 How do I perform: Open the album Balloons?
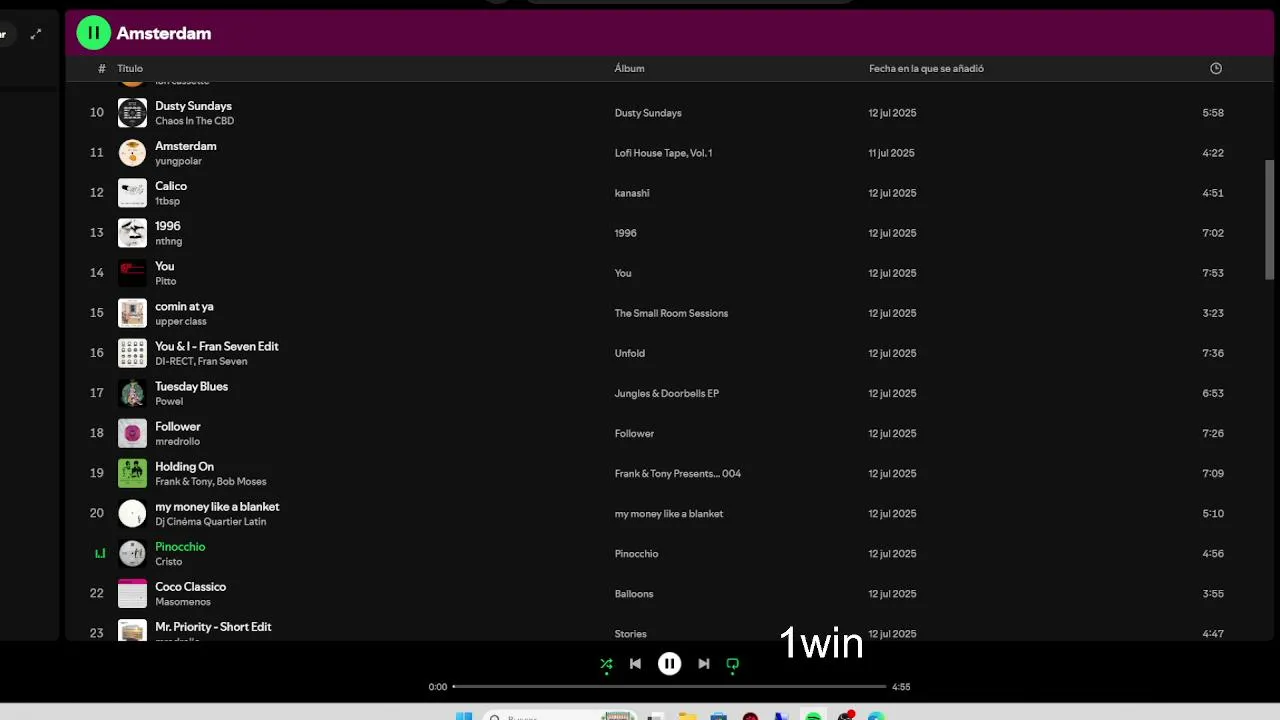click(633, 593)
